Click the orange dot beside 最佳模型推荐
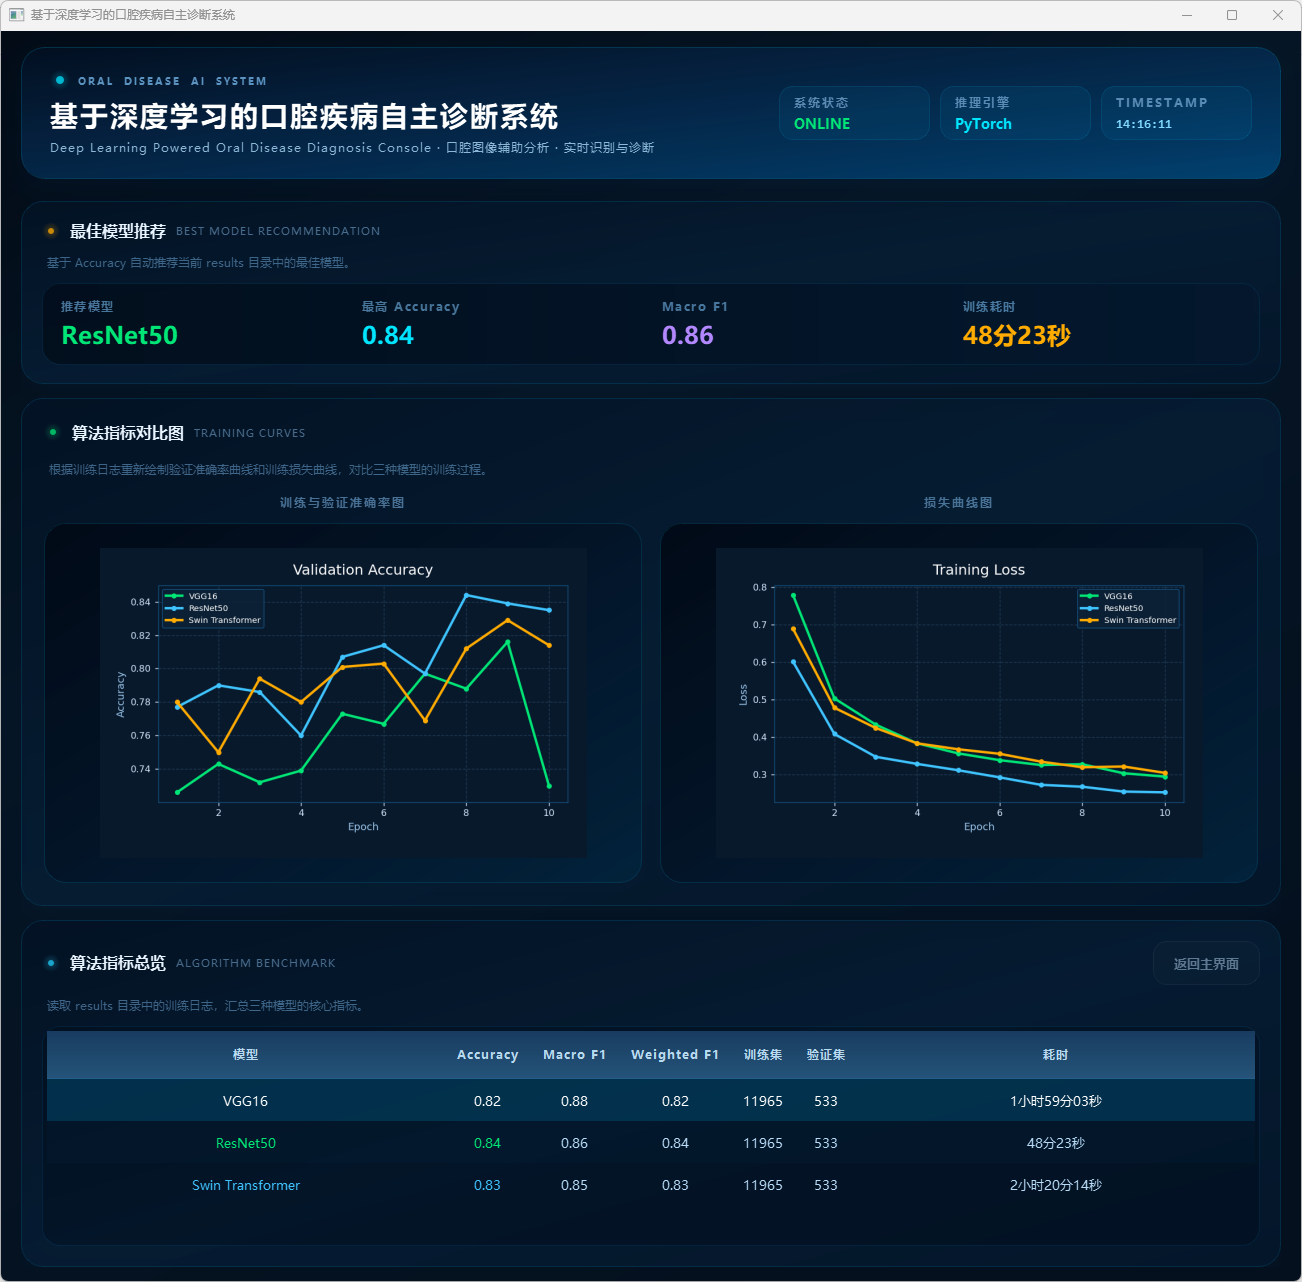The height and width of the screenshot is (1282, 1302). 51,231
